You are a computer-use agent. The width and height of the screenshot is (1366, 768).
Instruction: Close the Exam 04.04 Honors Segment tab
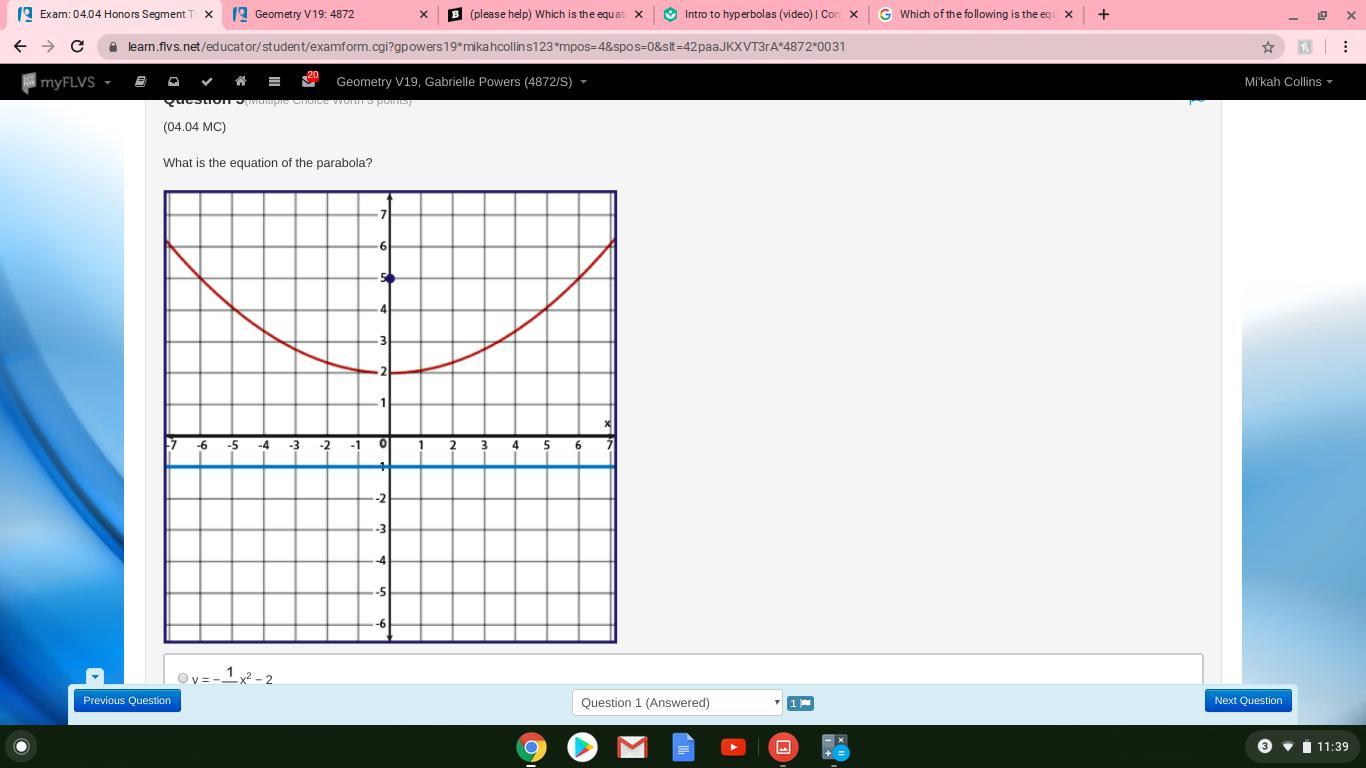pos(208,15)
